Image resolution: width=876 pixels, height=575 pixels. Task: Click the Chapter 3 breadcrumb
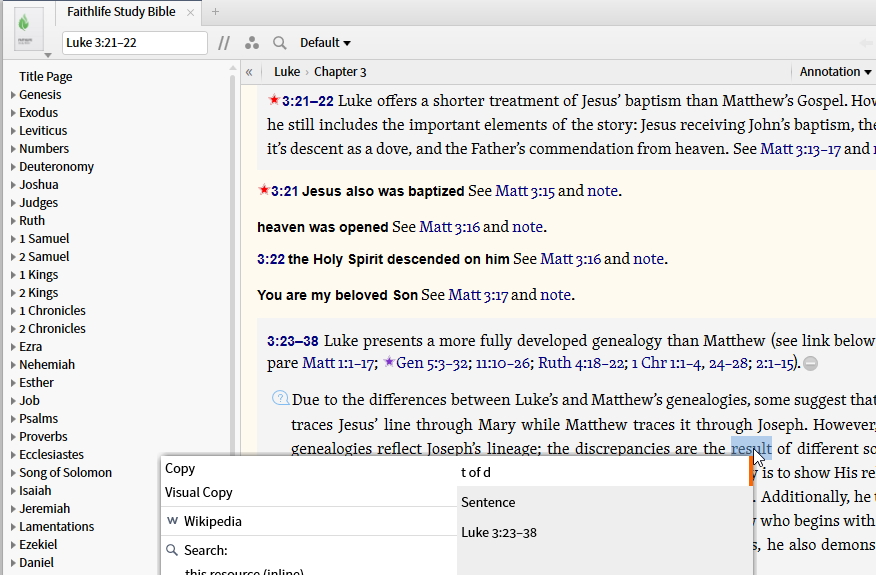pos(340,72)
